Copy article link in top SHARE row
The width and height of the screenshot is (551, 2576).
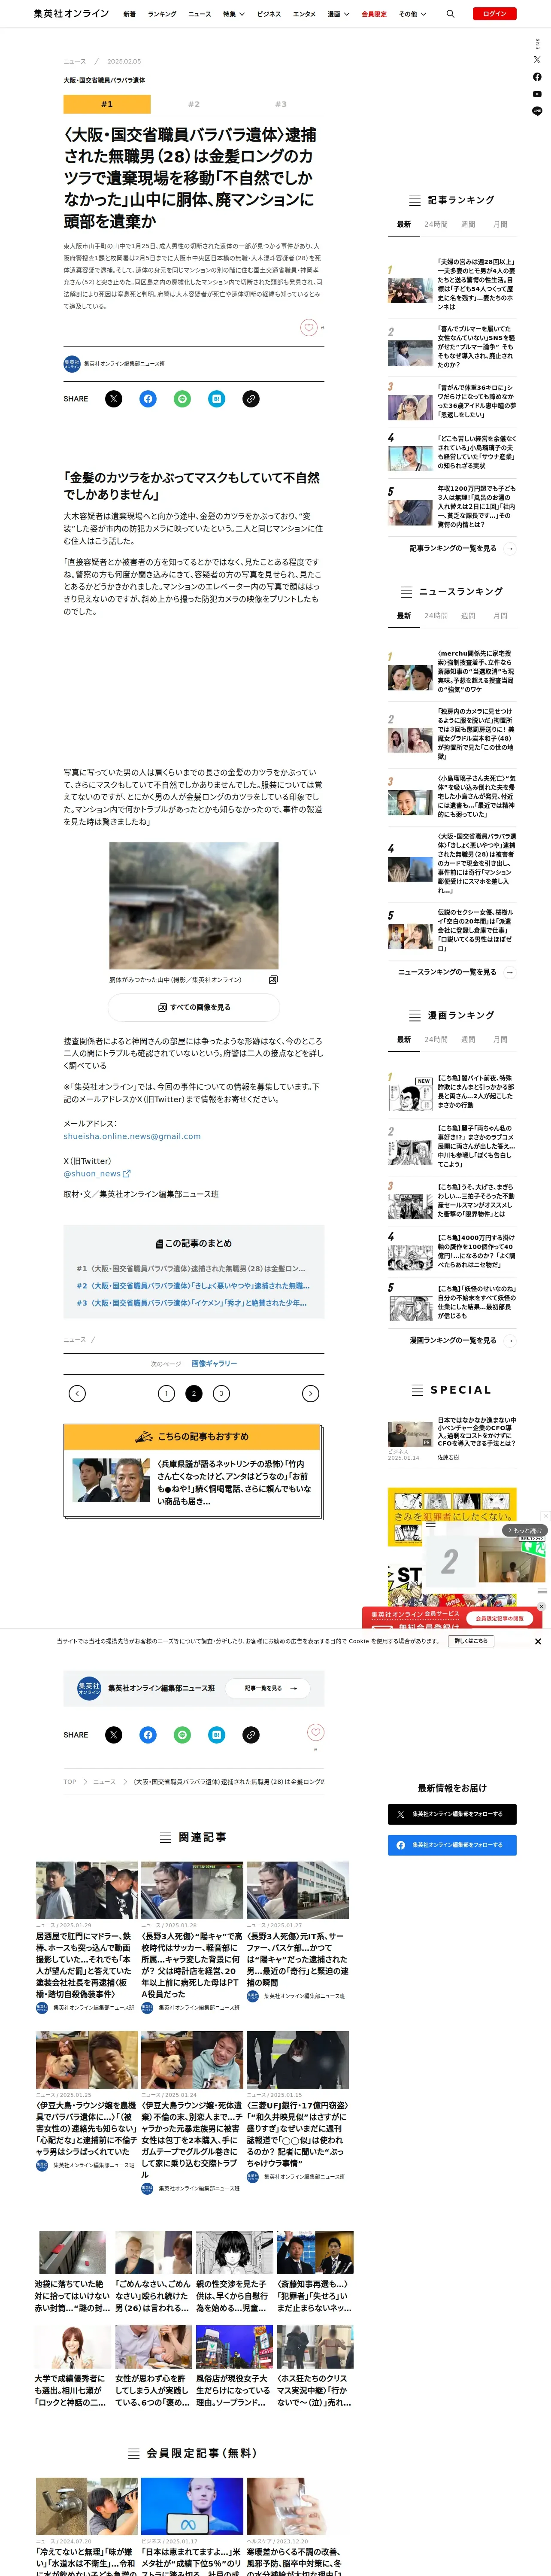click(x=251, y=399)
